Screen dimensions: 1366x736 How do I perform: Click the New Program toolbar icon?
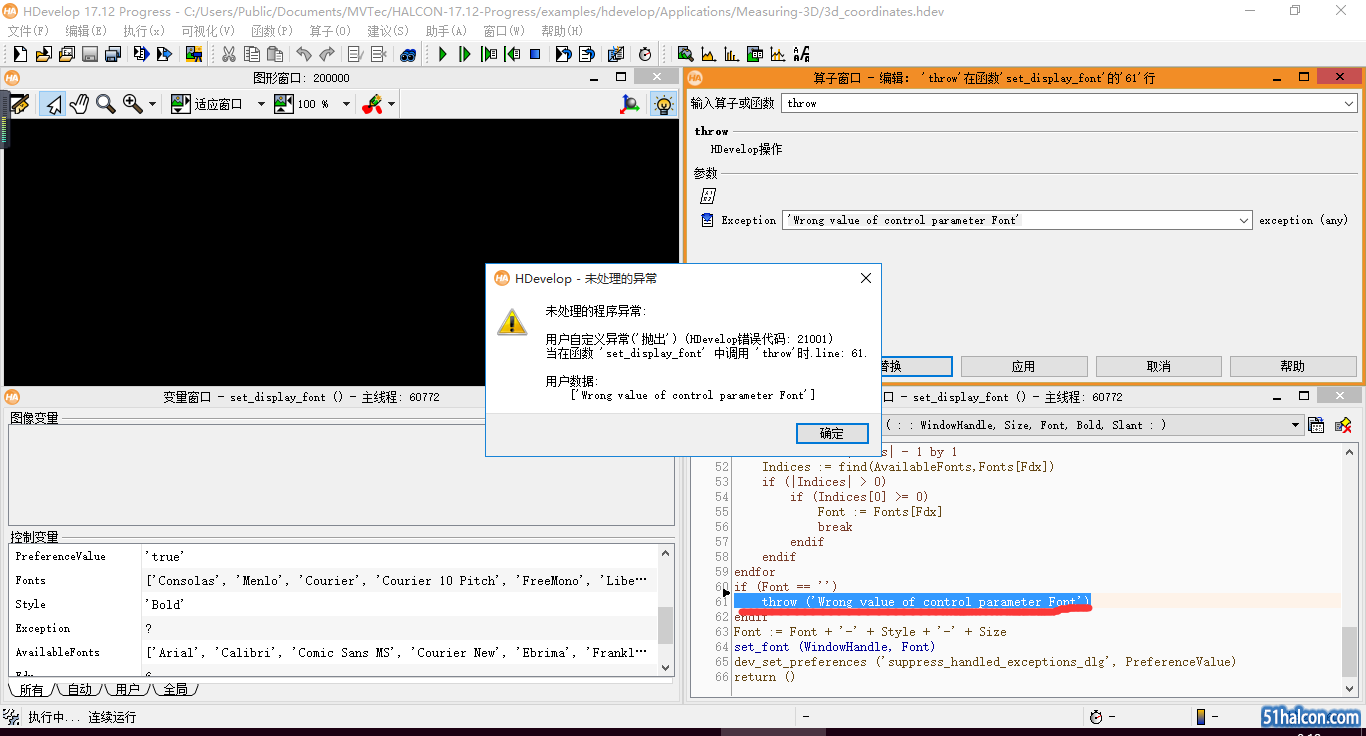pos(20,54)
